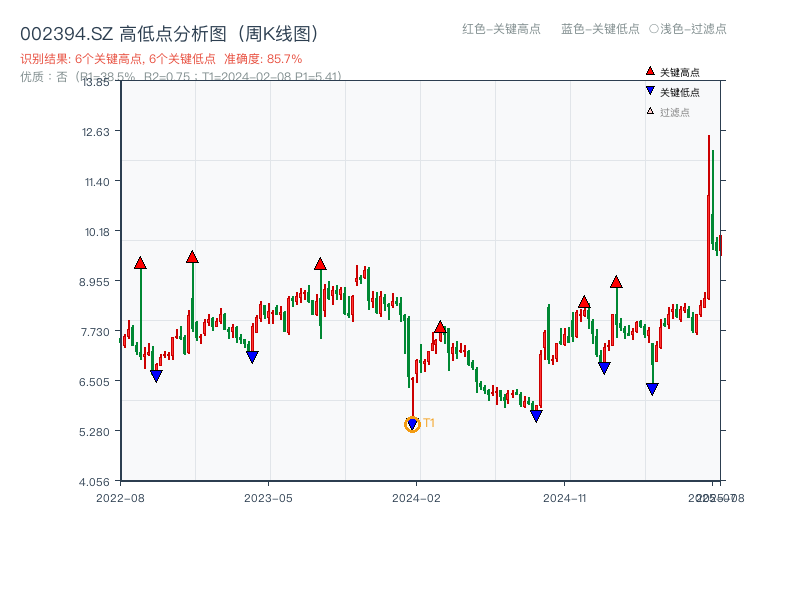Click the orange T1 text label
Viewport: 800px width, 600px height.
429,423
